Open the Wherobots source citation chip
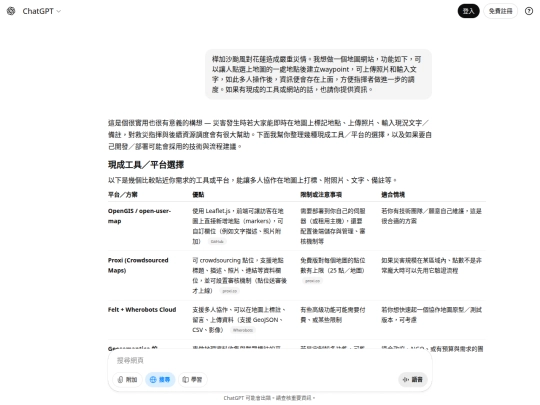Screen dimensions: 540x405 click(242, 330)
